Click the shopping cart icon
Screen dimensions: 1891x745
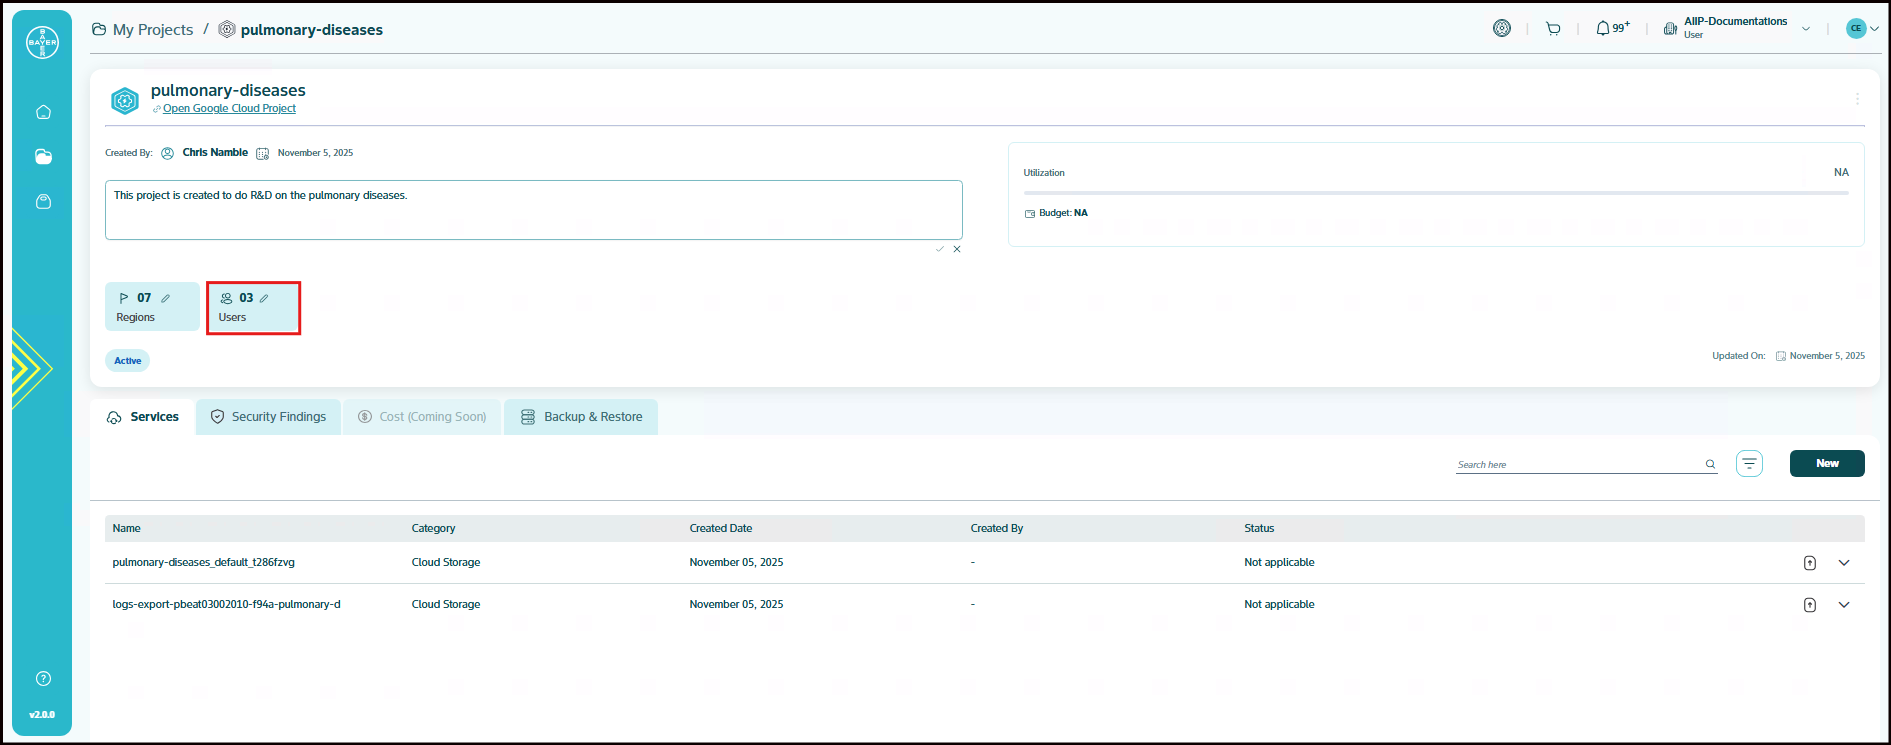(1553, 29)
